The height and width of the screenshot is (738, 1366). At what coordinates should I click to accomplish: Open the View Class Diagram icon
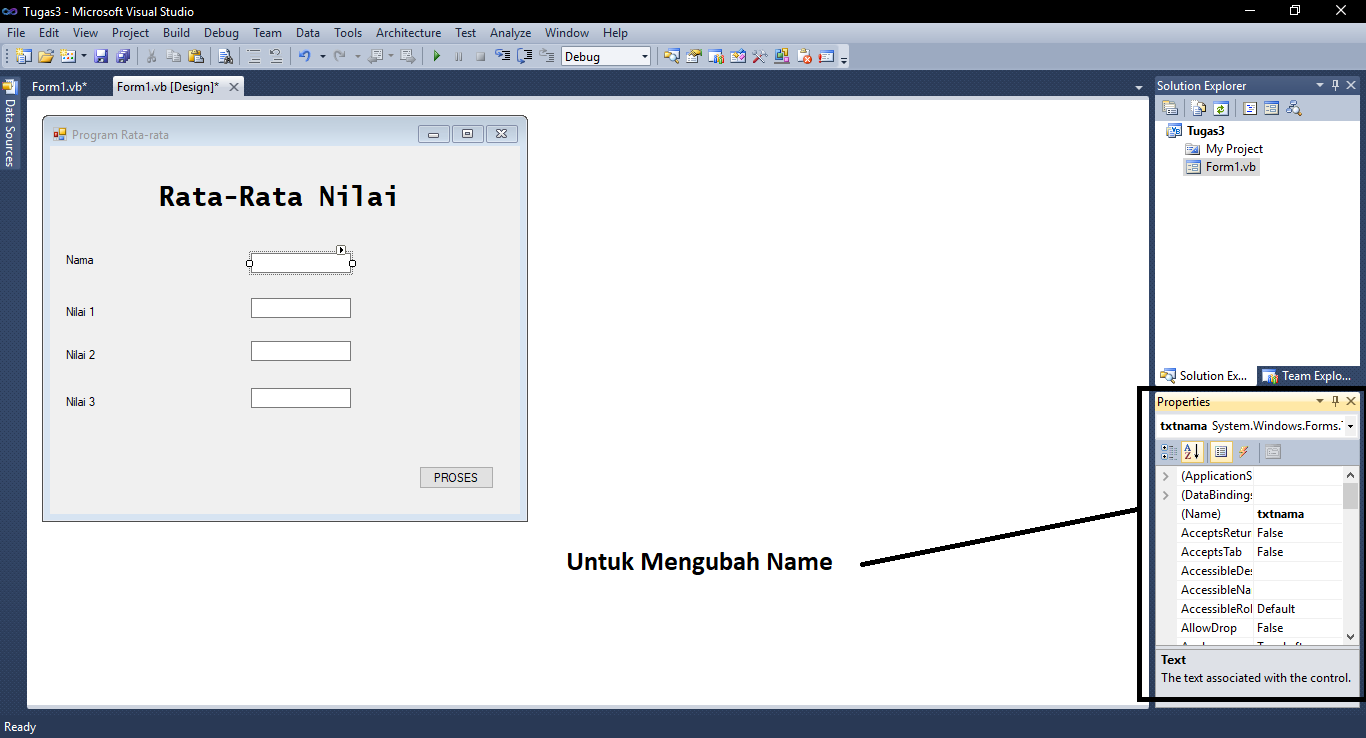coord(1294,107)
